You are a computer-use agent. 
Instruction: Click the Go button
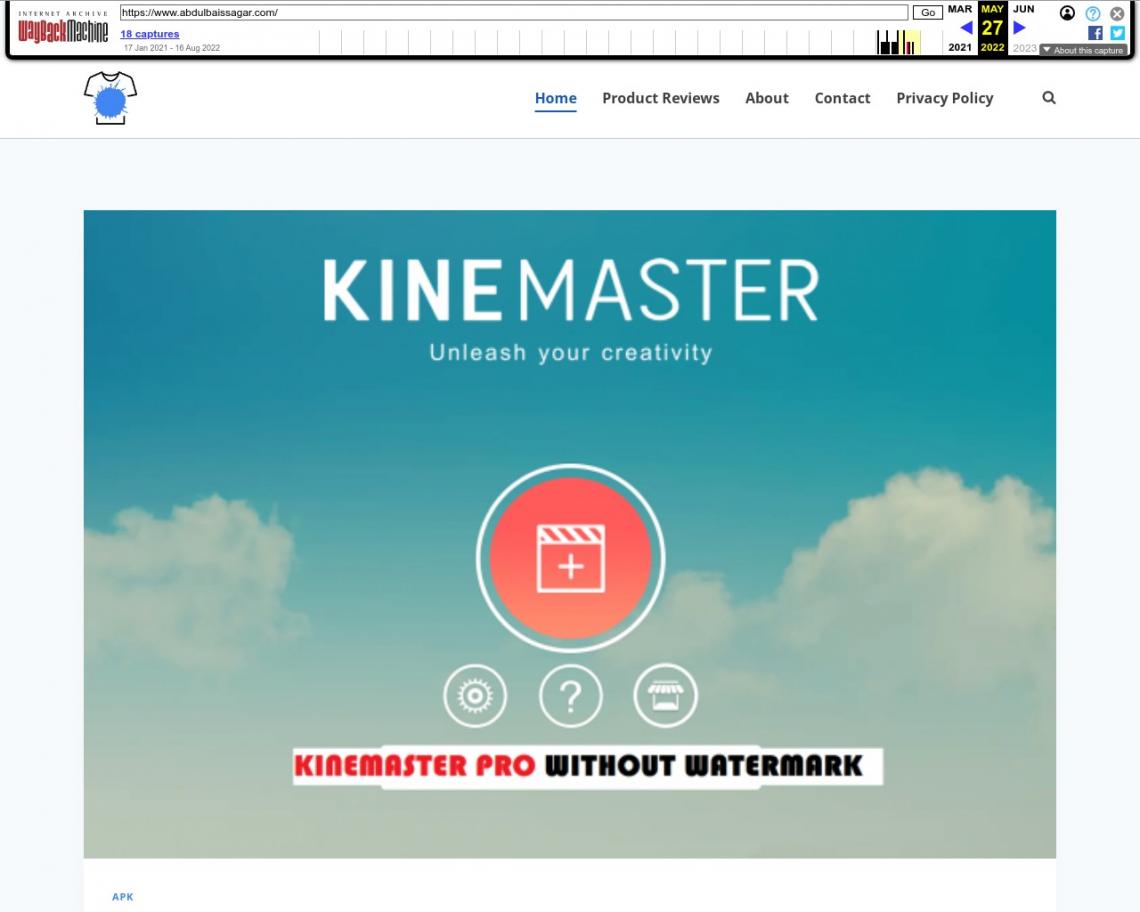(928, 12)
